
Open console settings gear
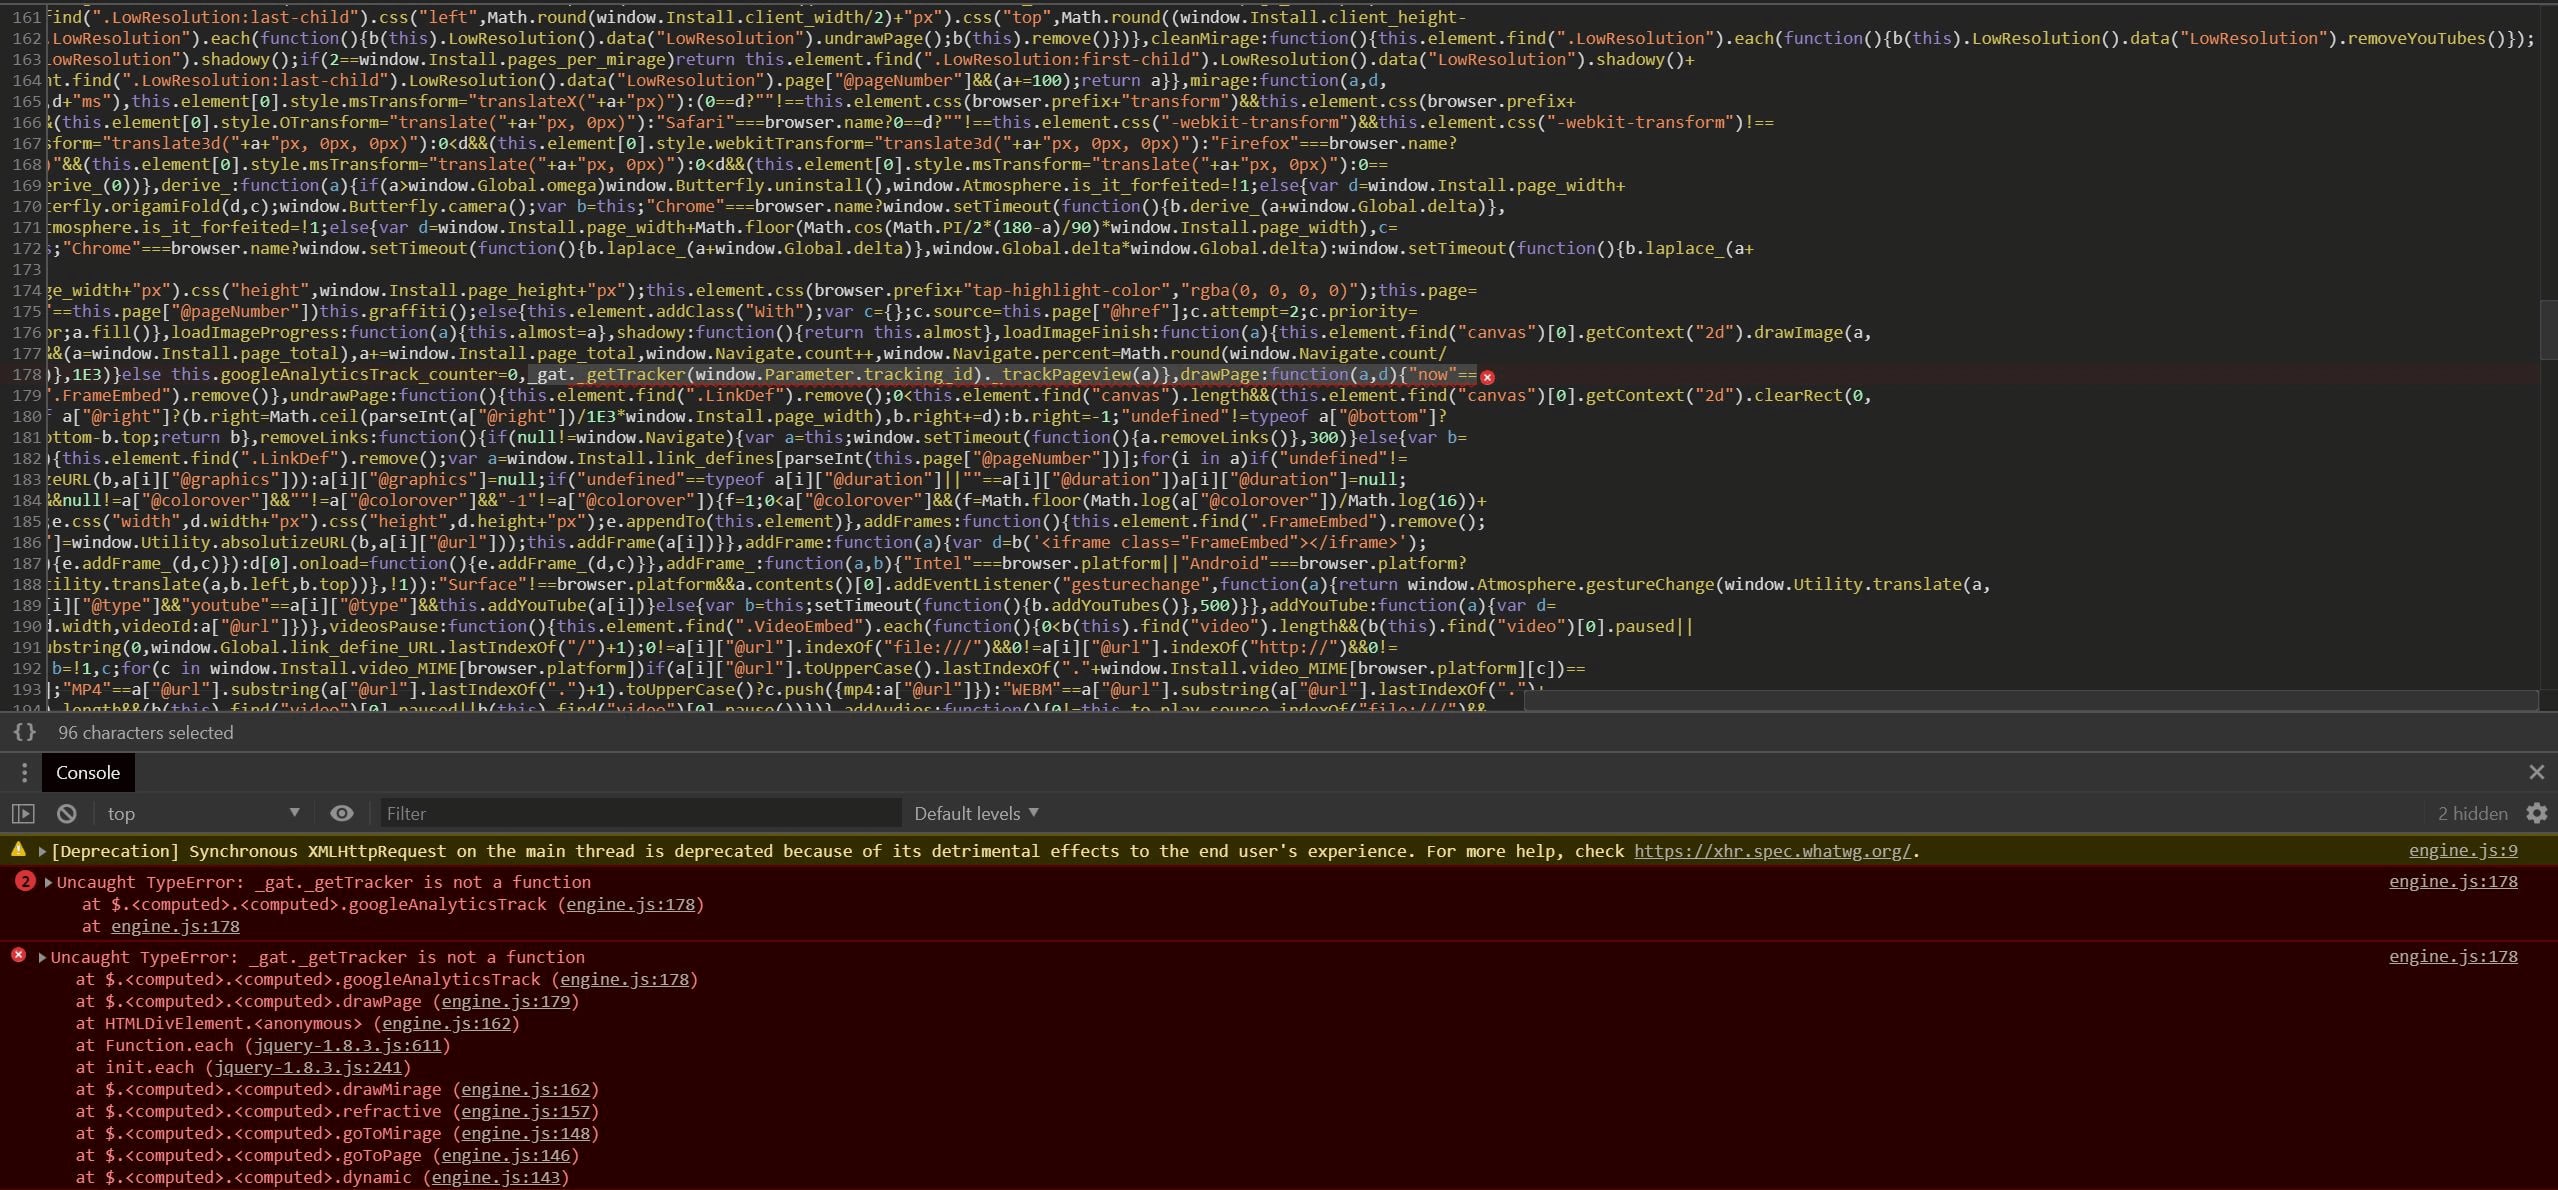click(2537, 813)
